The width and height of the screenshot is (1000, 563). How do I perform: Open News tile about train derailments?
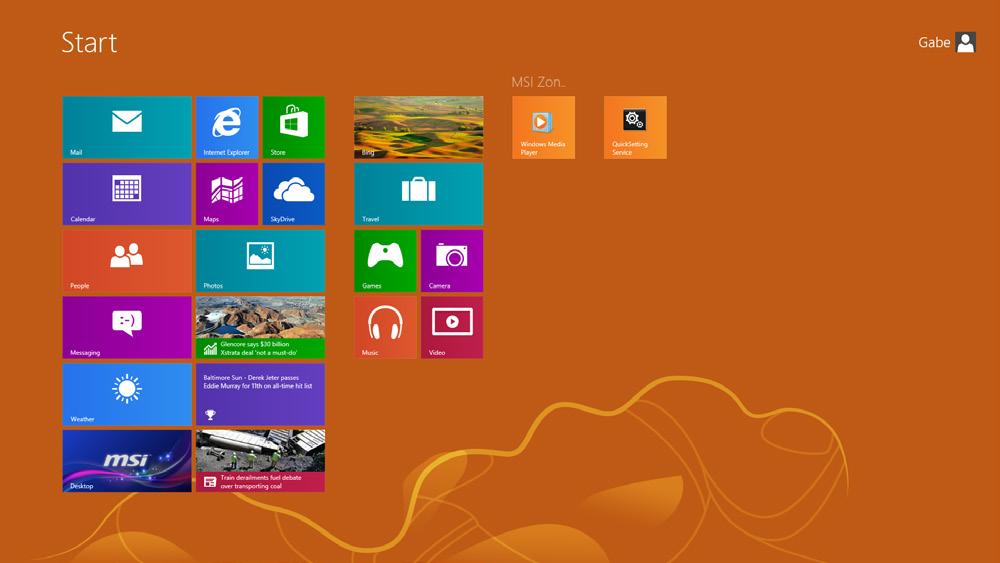point(260,460)
